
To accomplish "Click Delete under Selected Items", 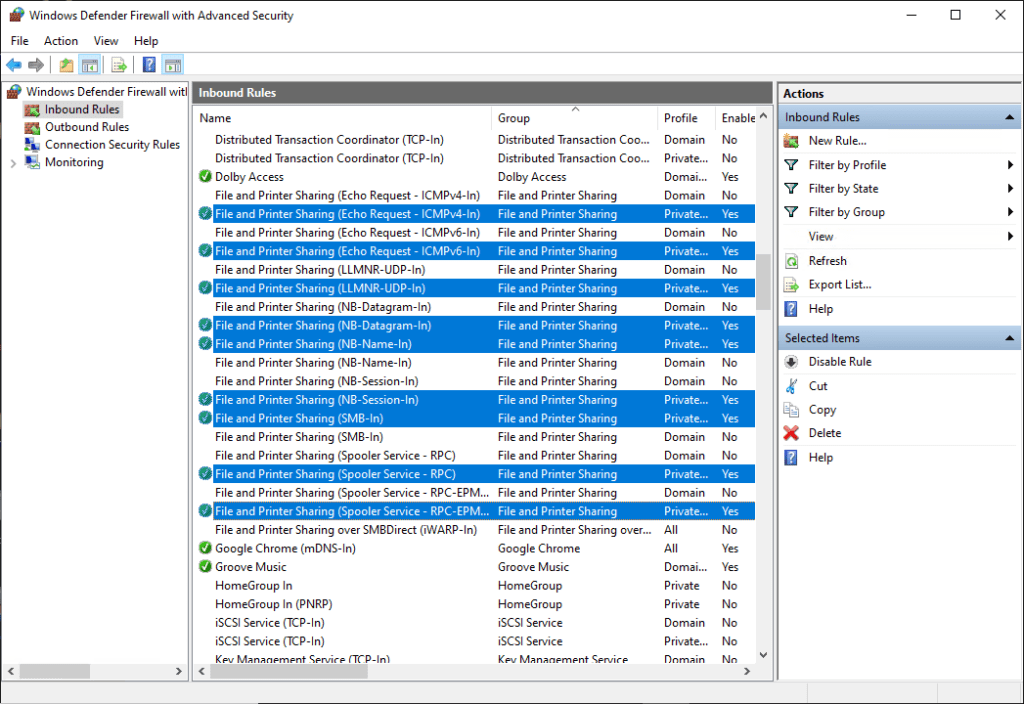I will [823, 432].
